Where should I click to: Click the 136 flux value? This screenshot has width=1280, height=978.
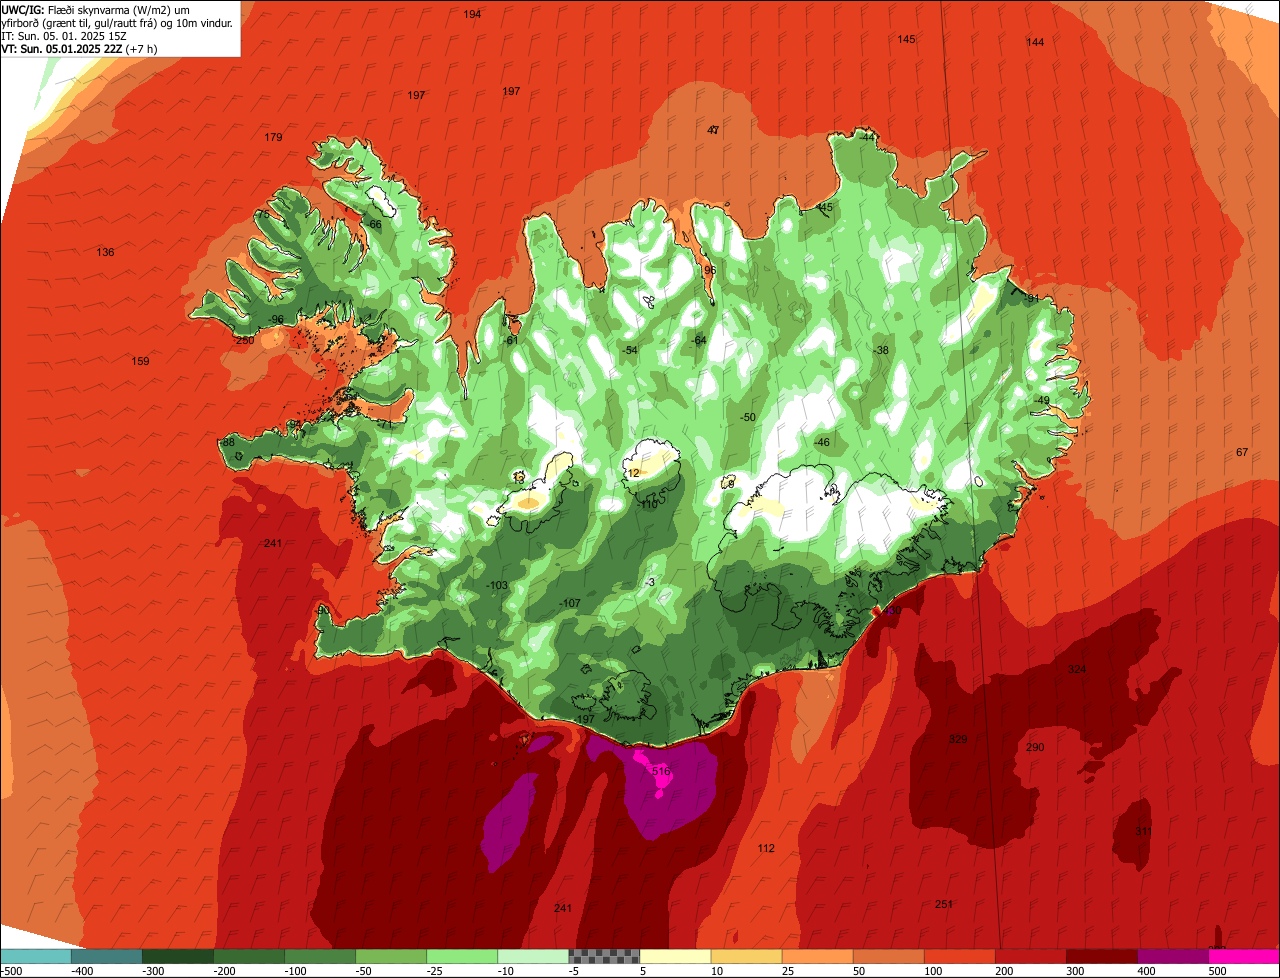coord(105,252)
